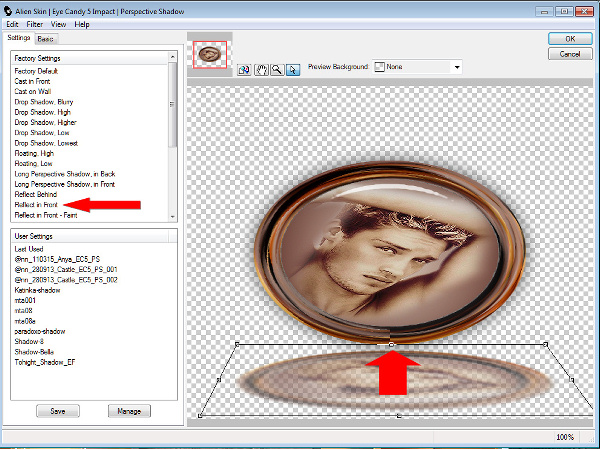This screenshot has width=600, height=449.
Task: Click the Manage settings button
Action: pyautogui.click(x=128, y=411)
